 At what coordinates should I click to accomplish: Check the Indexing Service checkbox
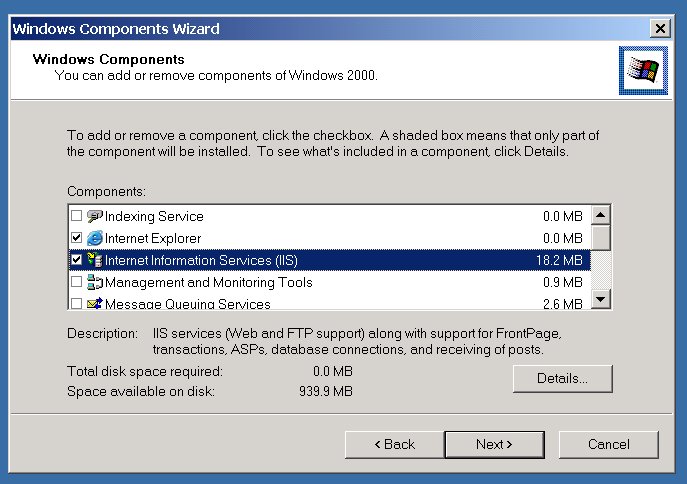(76, 216)
